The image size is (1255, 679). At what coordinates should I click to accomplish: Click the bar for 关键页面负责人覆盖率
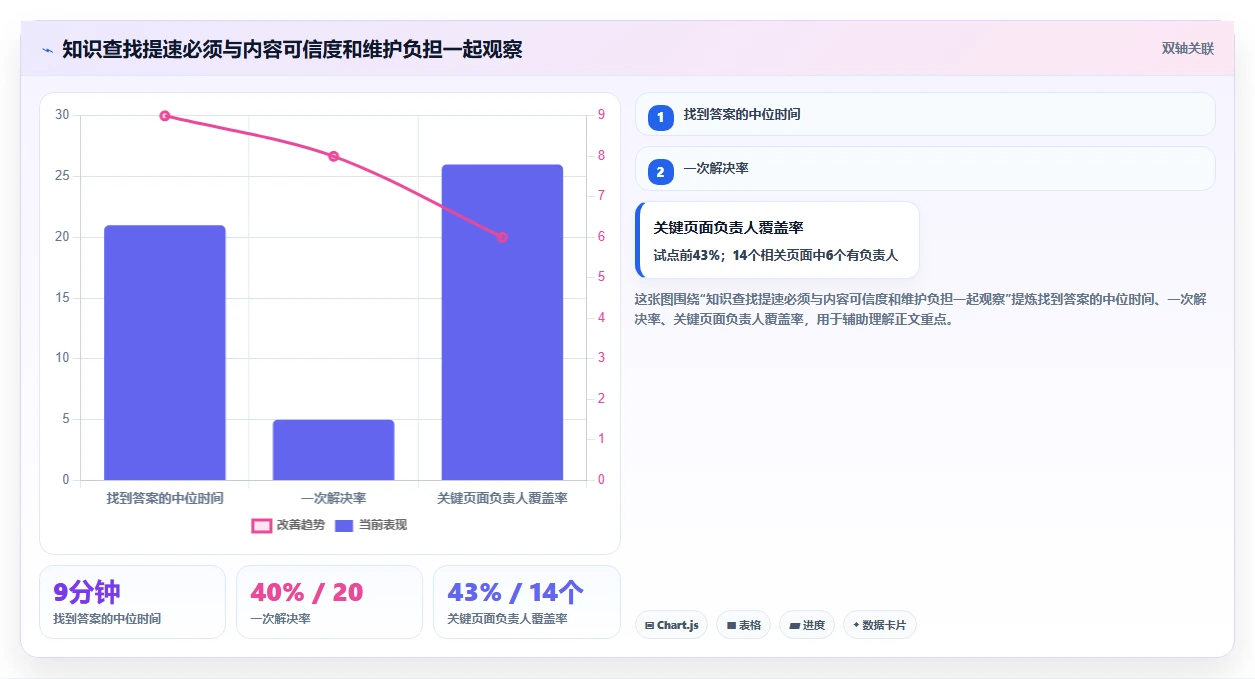pos(502,322)
